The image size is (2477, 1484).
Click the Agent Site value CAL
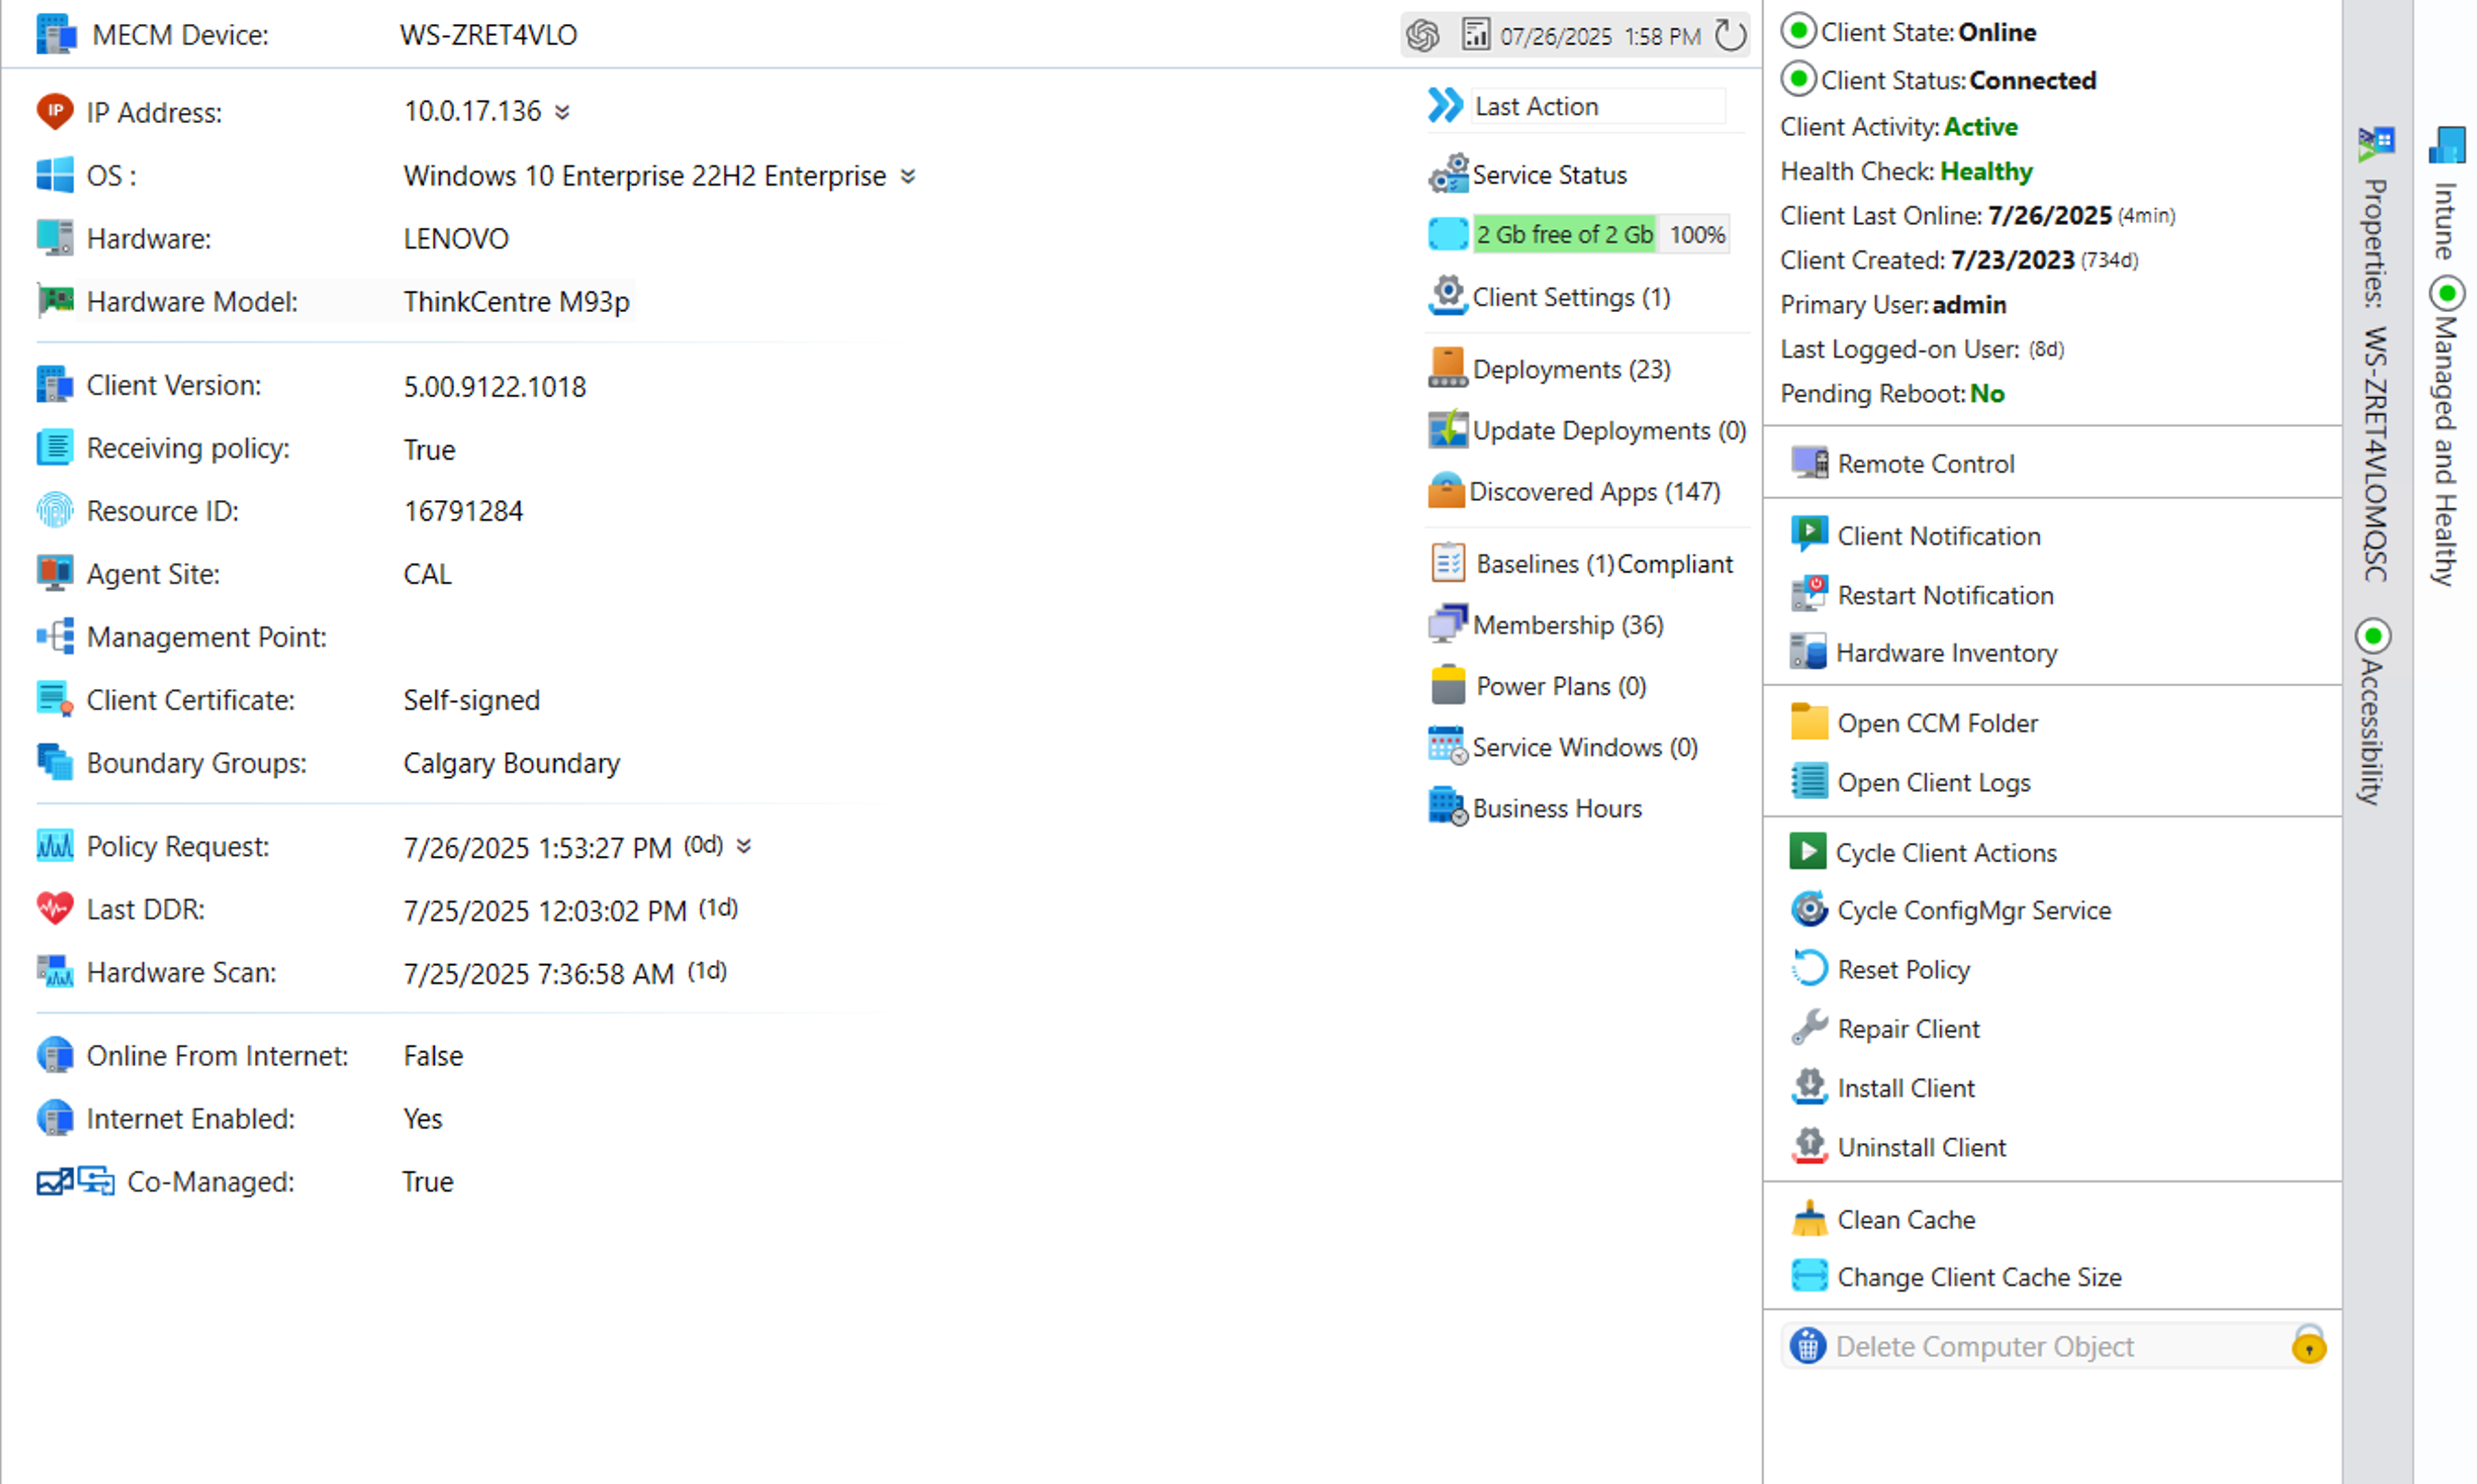[x=427, y=574]
